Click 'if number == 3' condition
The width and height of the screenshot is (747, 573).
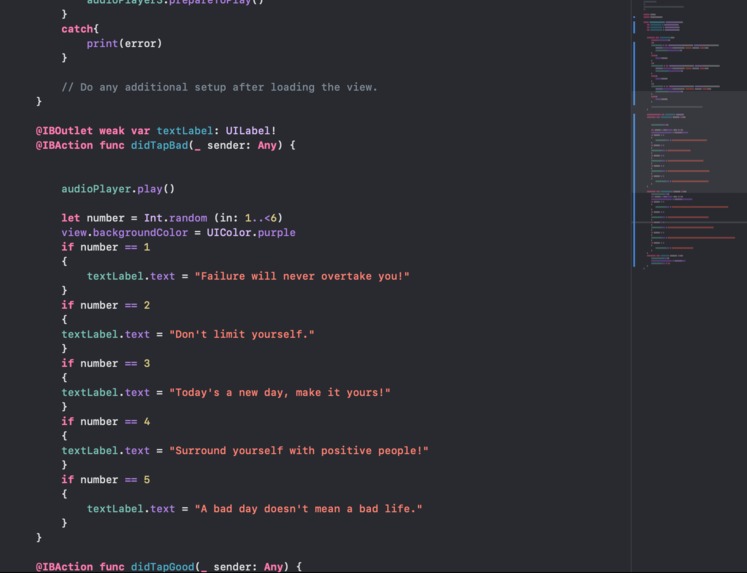(x=105, y=363)
